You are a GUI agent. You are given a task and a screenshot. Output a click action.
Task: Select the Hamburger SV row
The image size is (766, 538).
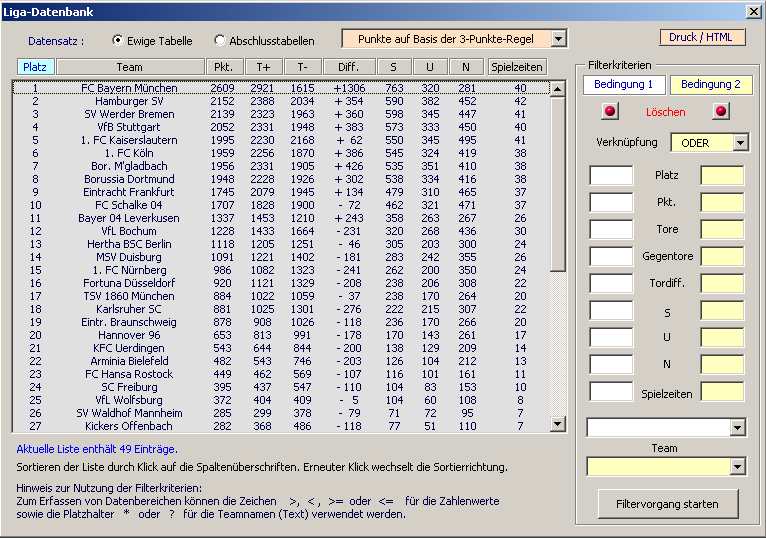281,101
